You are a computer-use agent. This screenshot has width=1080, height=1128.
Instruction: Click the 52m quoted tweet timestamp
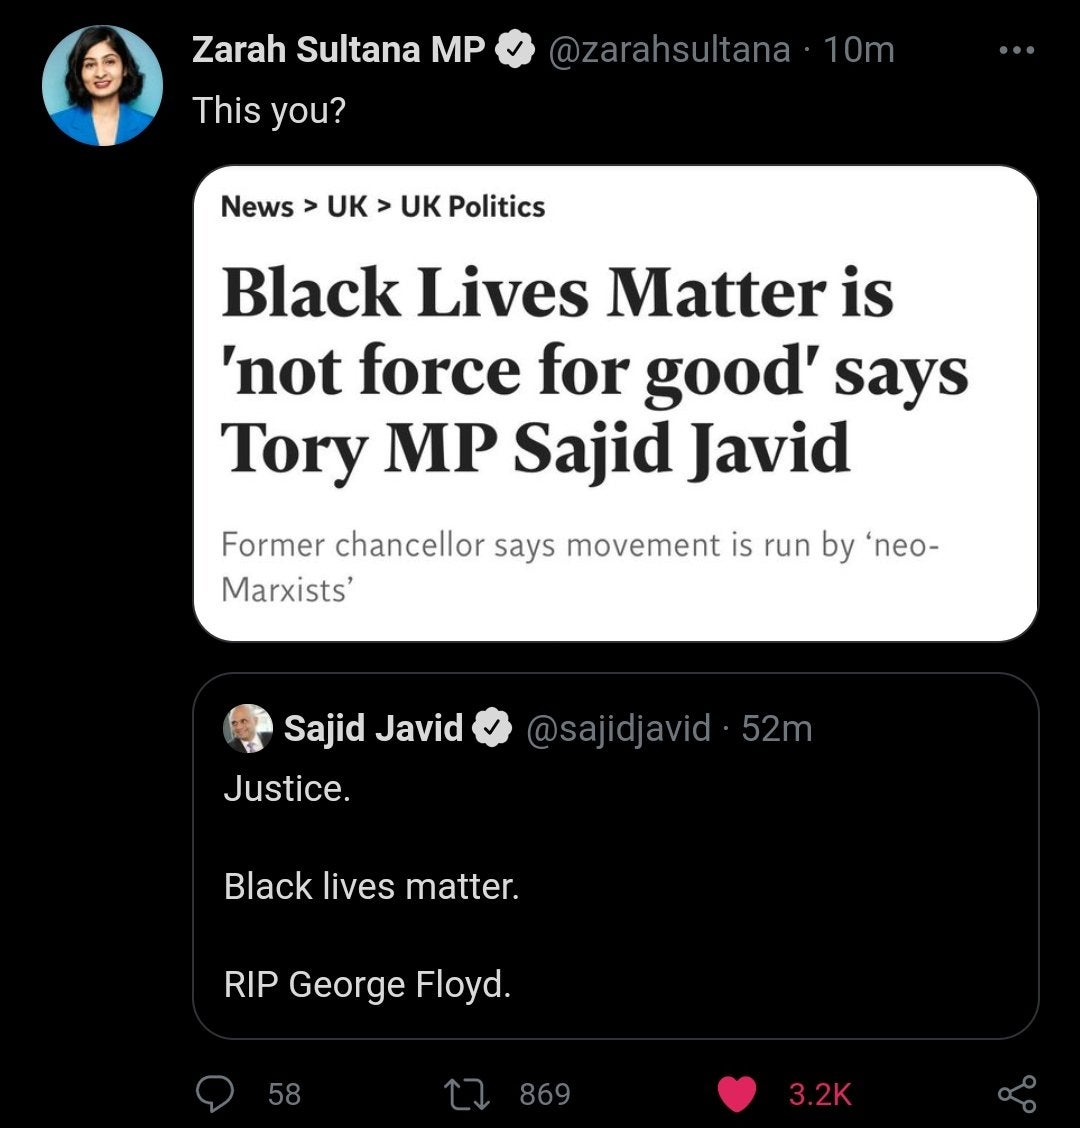point(777,728)
